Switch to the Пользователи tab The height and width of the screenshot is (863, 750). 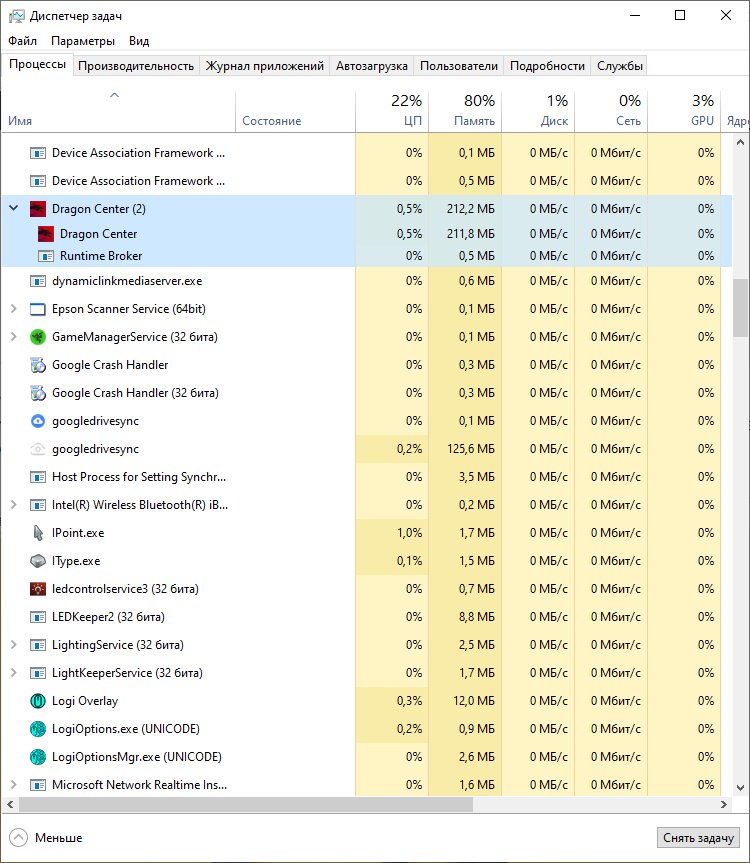coord(459,66)
